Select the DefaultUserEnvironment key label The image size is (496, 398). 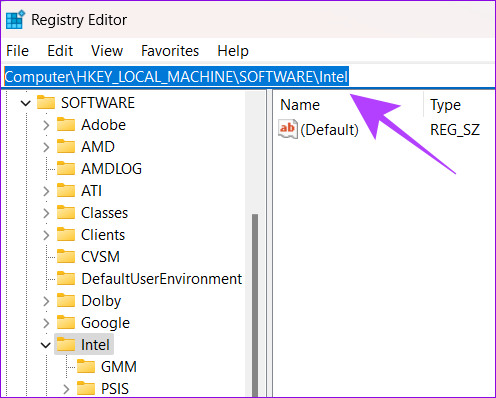162,279
